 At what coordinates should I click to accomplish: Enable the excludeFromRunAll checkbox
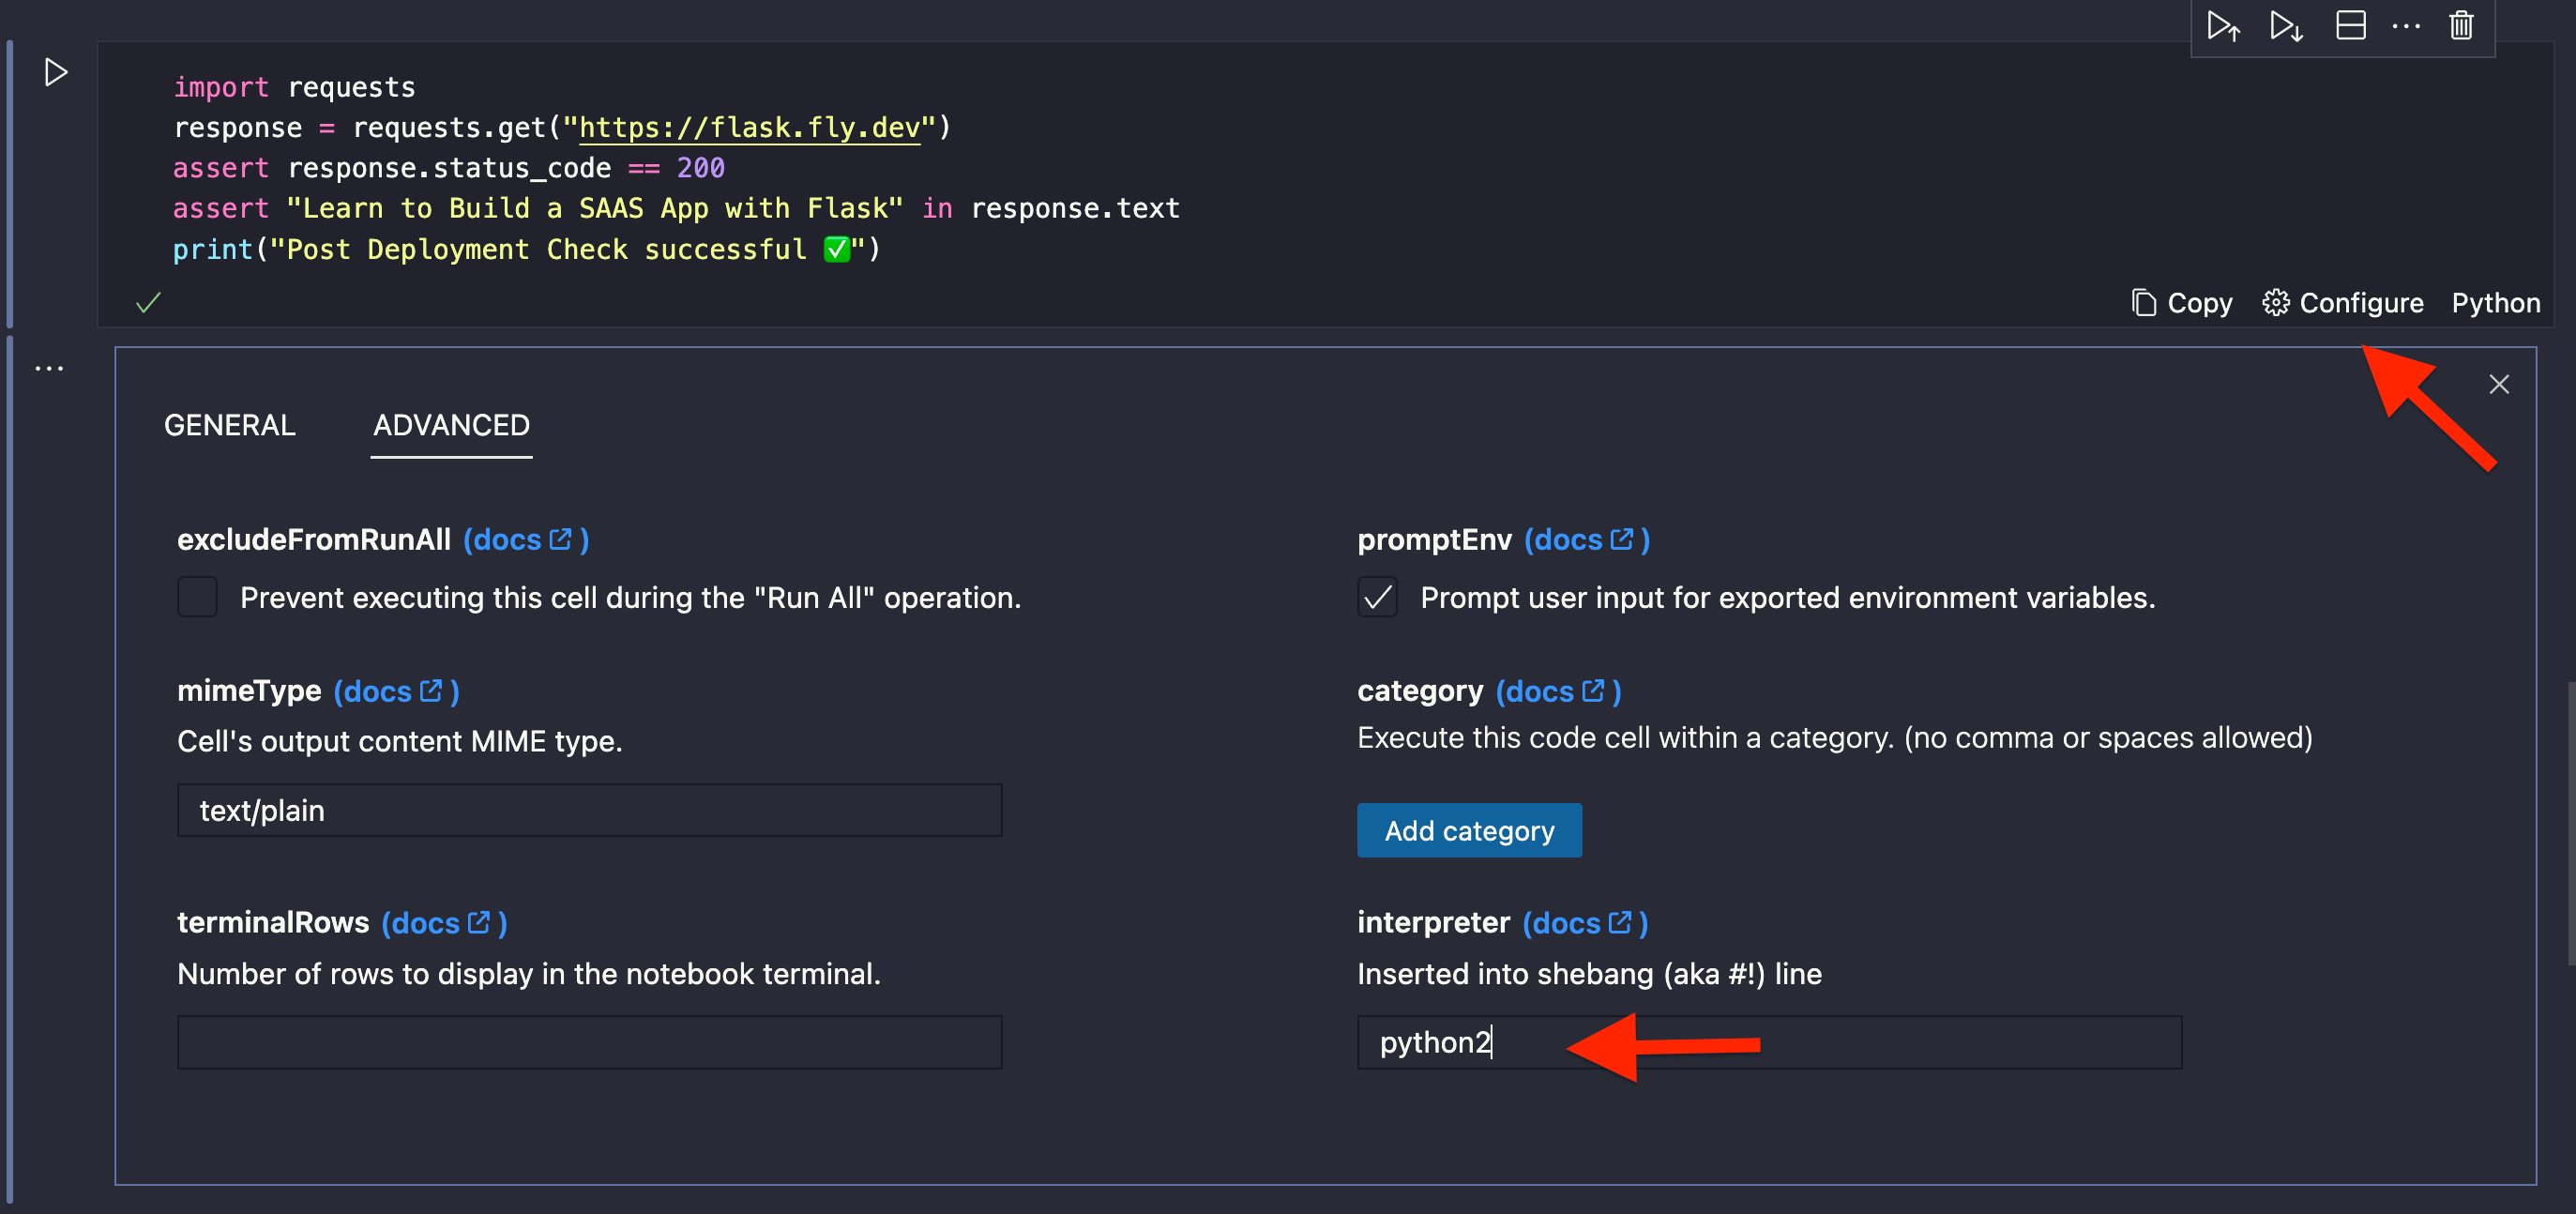(197, 597)
